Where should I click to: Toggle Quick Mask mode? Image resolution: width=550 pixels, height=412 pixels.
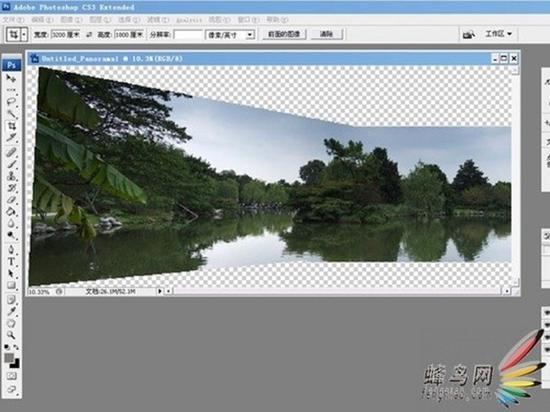[11, 376]
